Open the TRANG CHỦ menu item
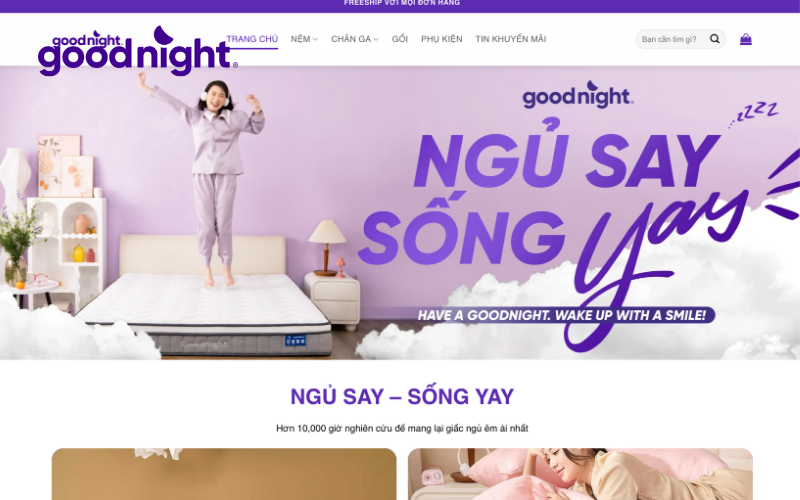The image size is (800, 500). [x=252, y=39]
